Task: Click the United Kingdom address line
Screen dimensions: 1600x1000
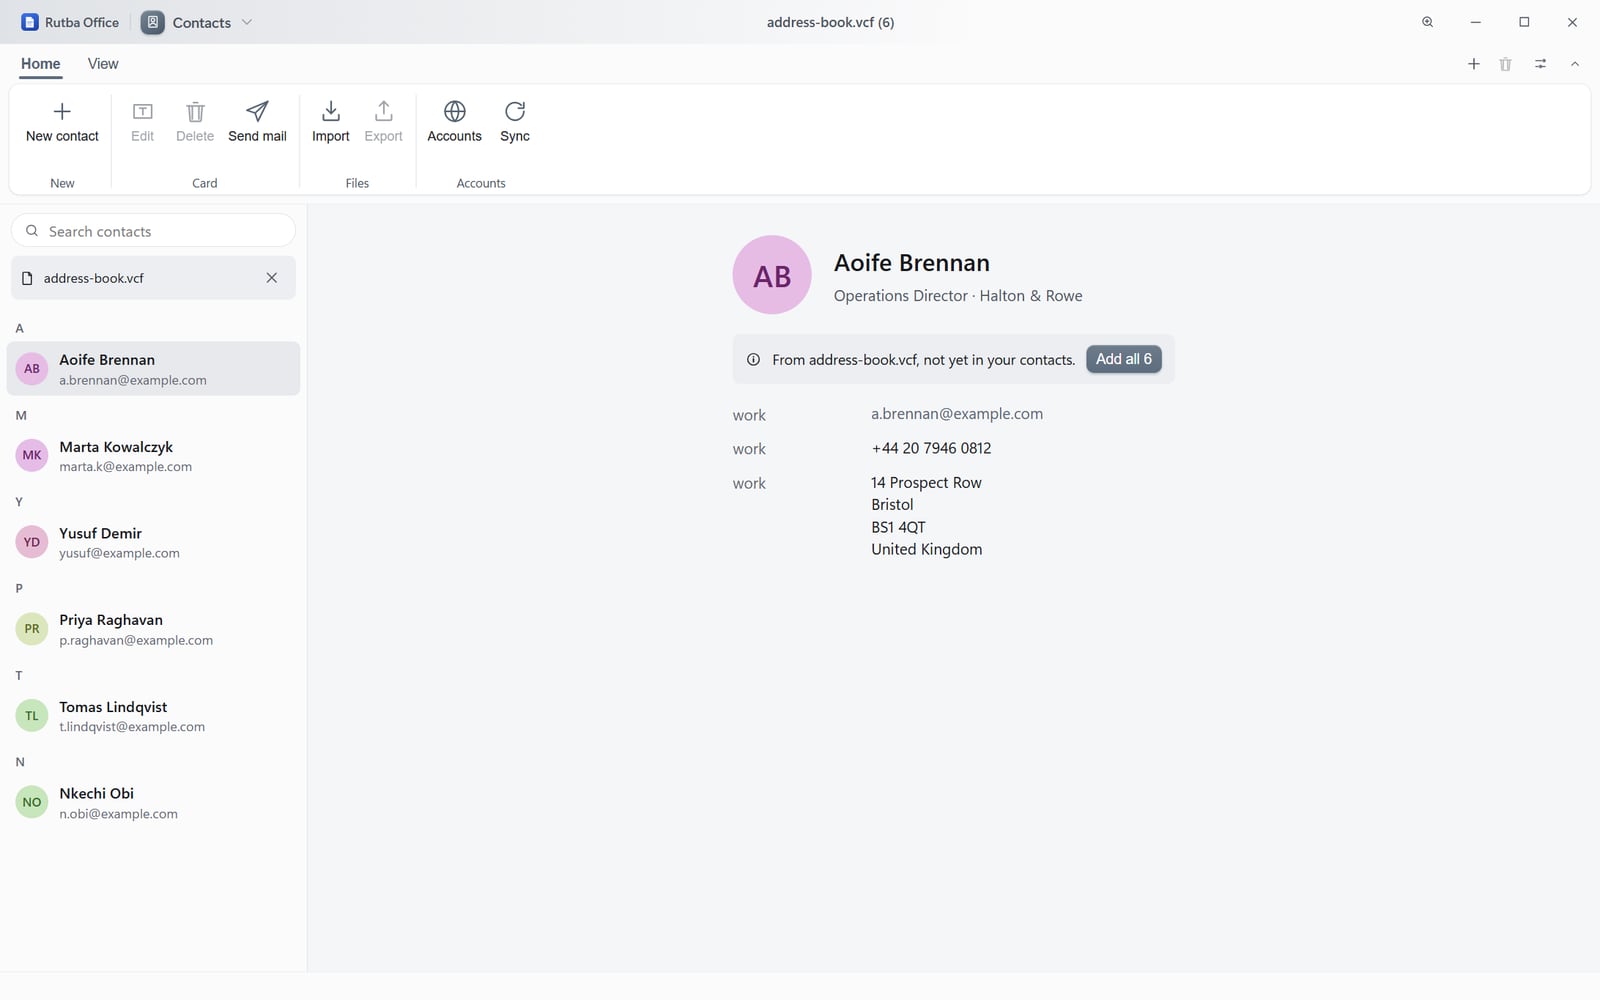Action: click(x=926, y=549)
